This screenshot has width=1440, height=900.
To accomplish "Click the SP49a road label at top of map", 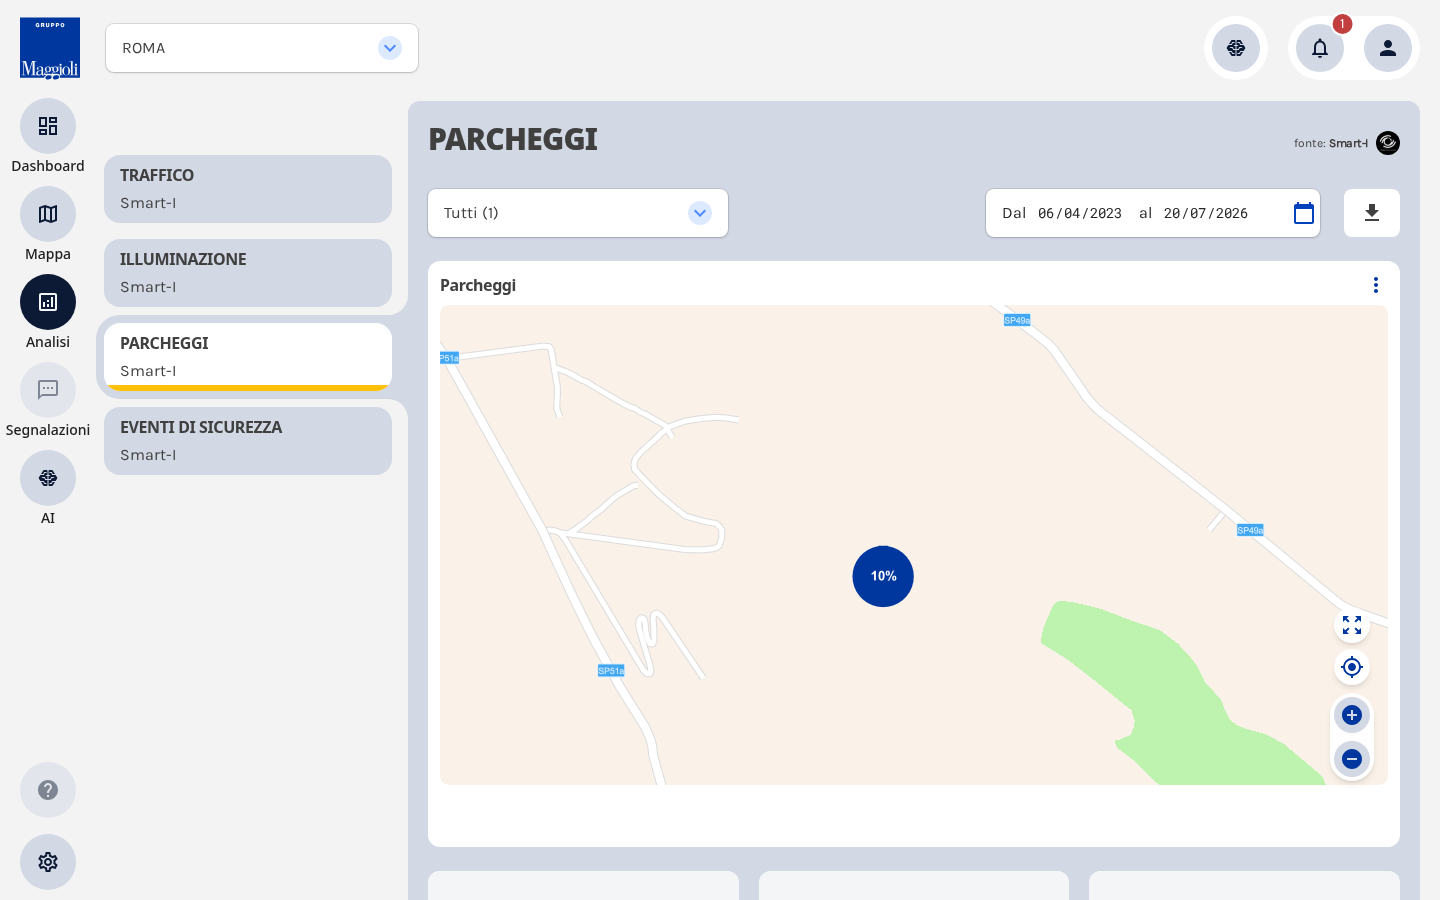I will pyautogui.click(x=1017, y=320).
